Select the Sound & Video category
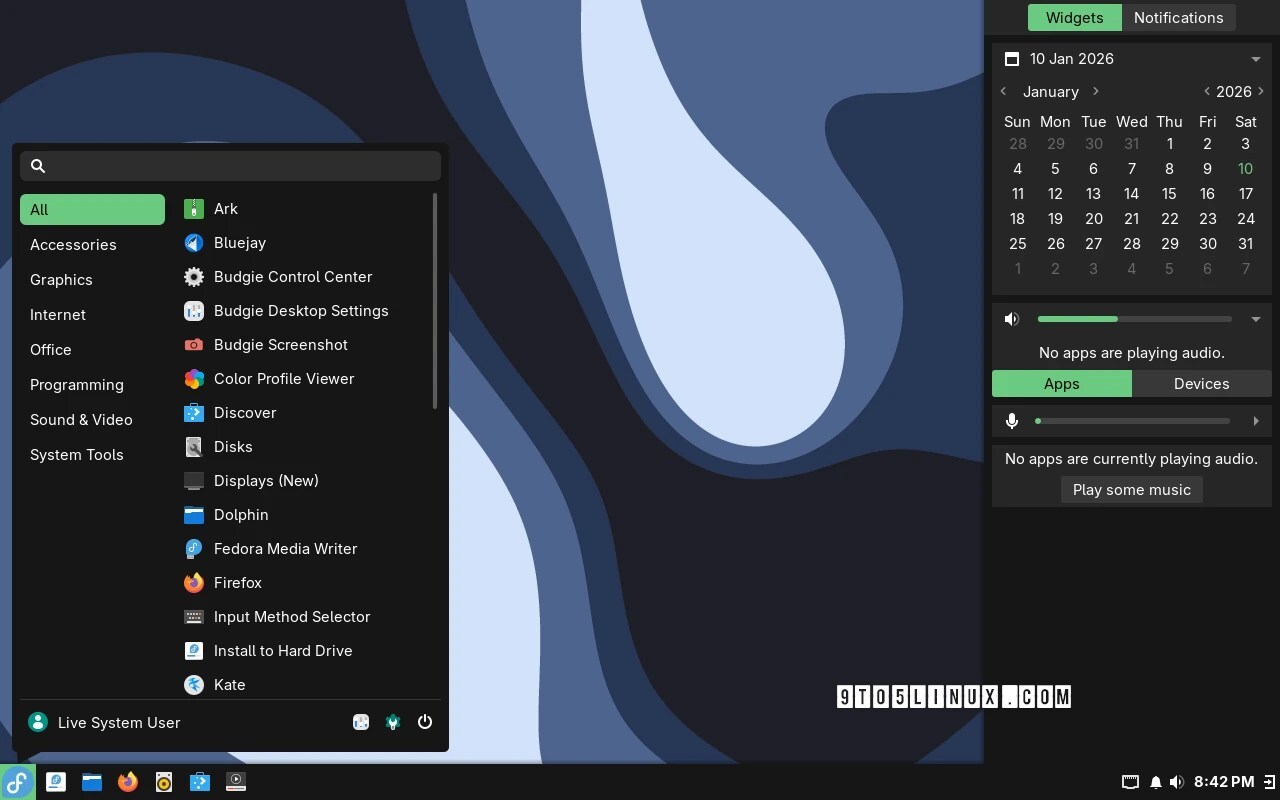 (x=81, y=420)
